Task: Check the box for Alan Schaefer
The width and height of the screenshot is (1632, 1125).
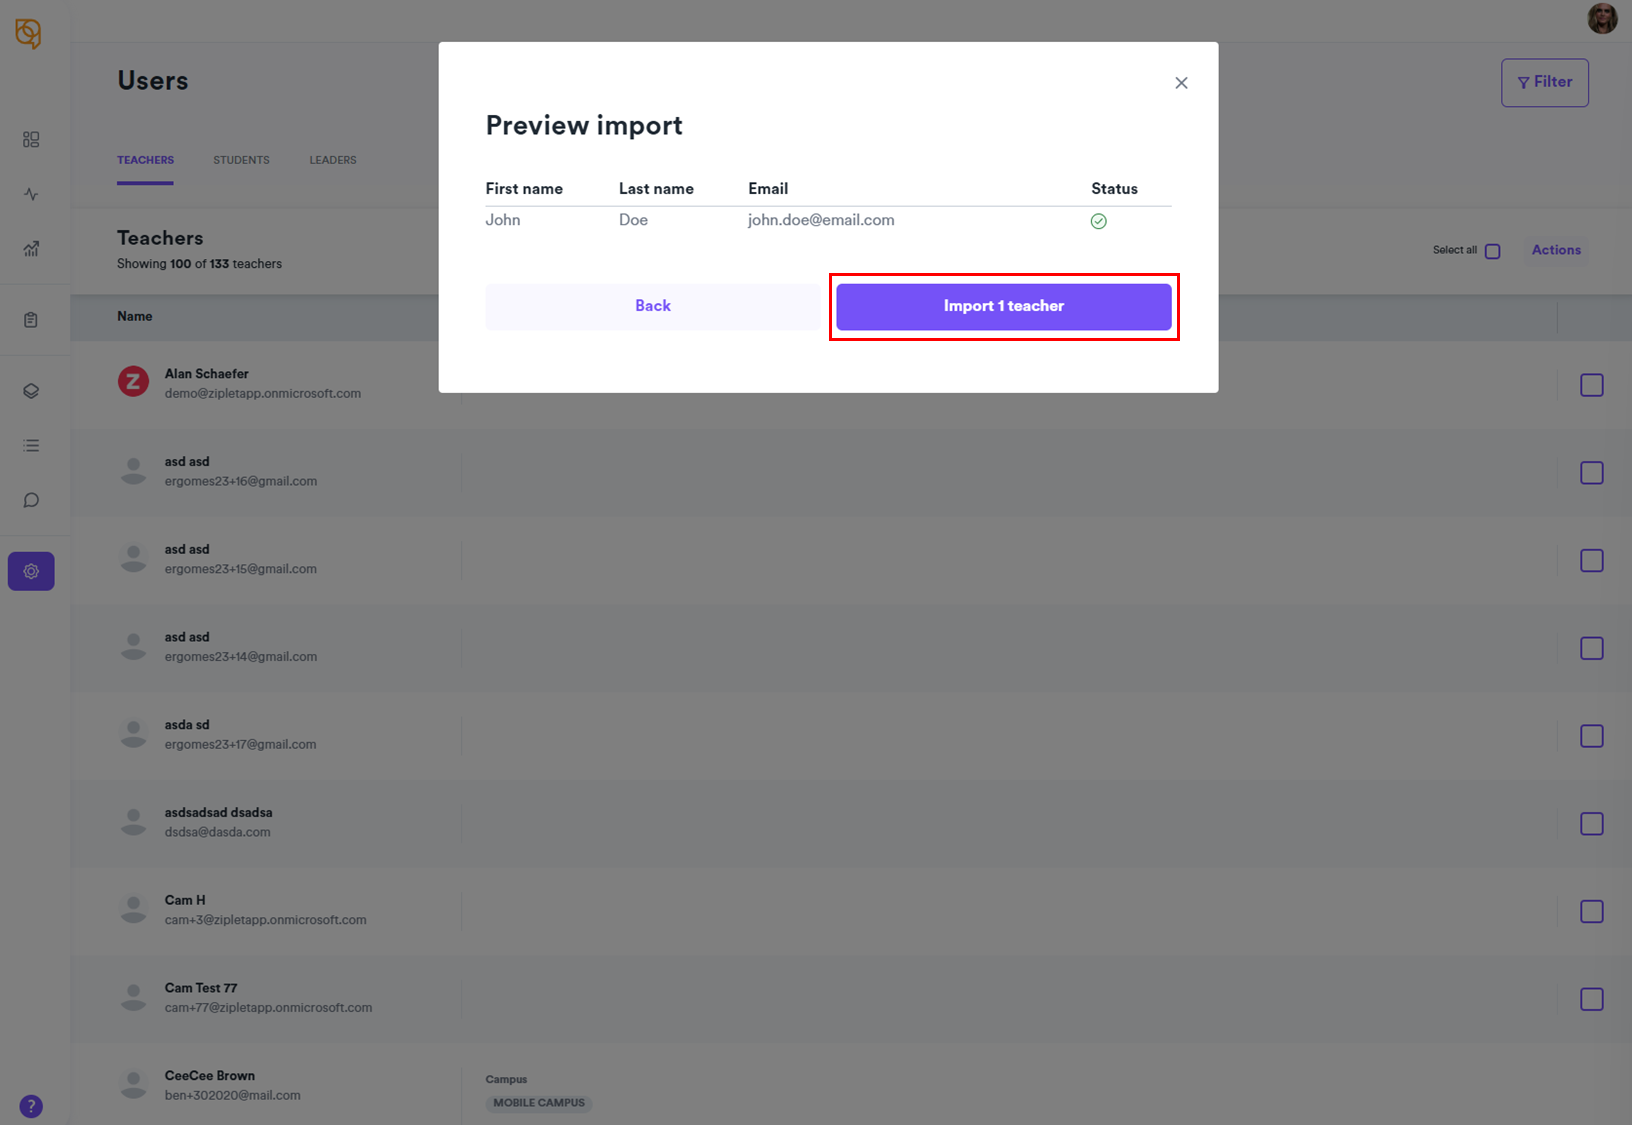Action: pyautogui.click(x=1591, y=385)
